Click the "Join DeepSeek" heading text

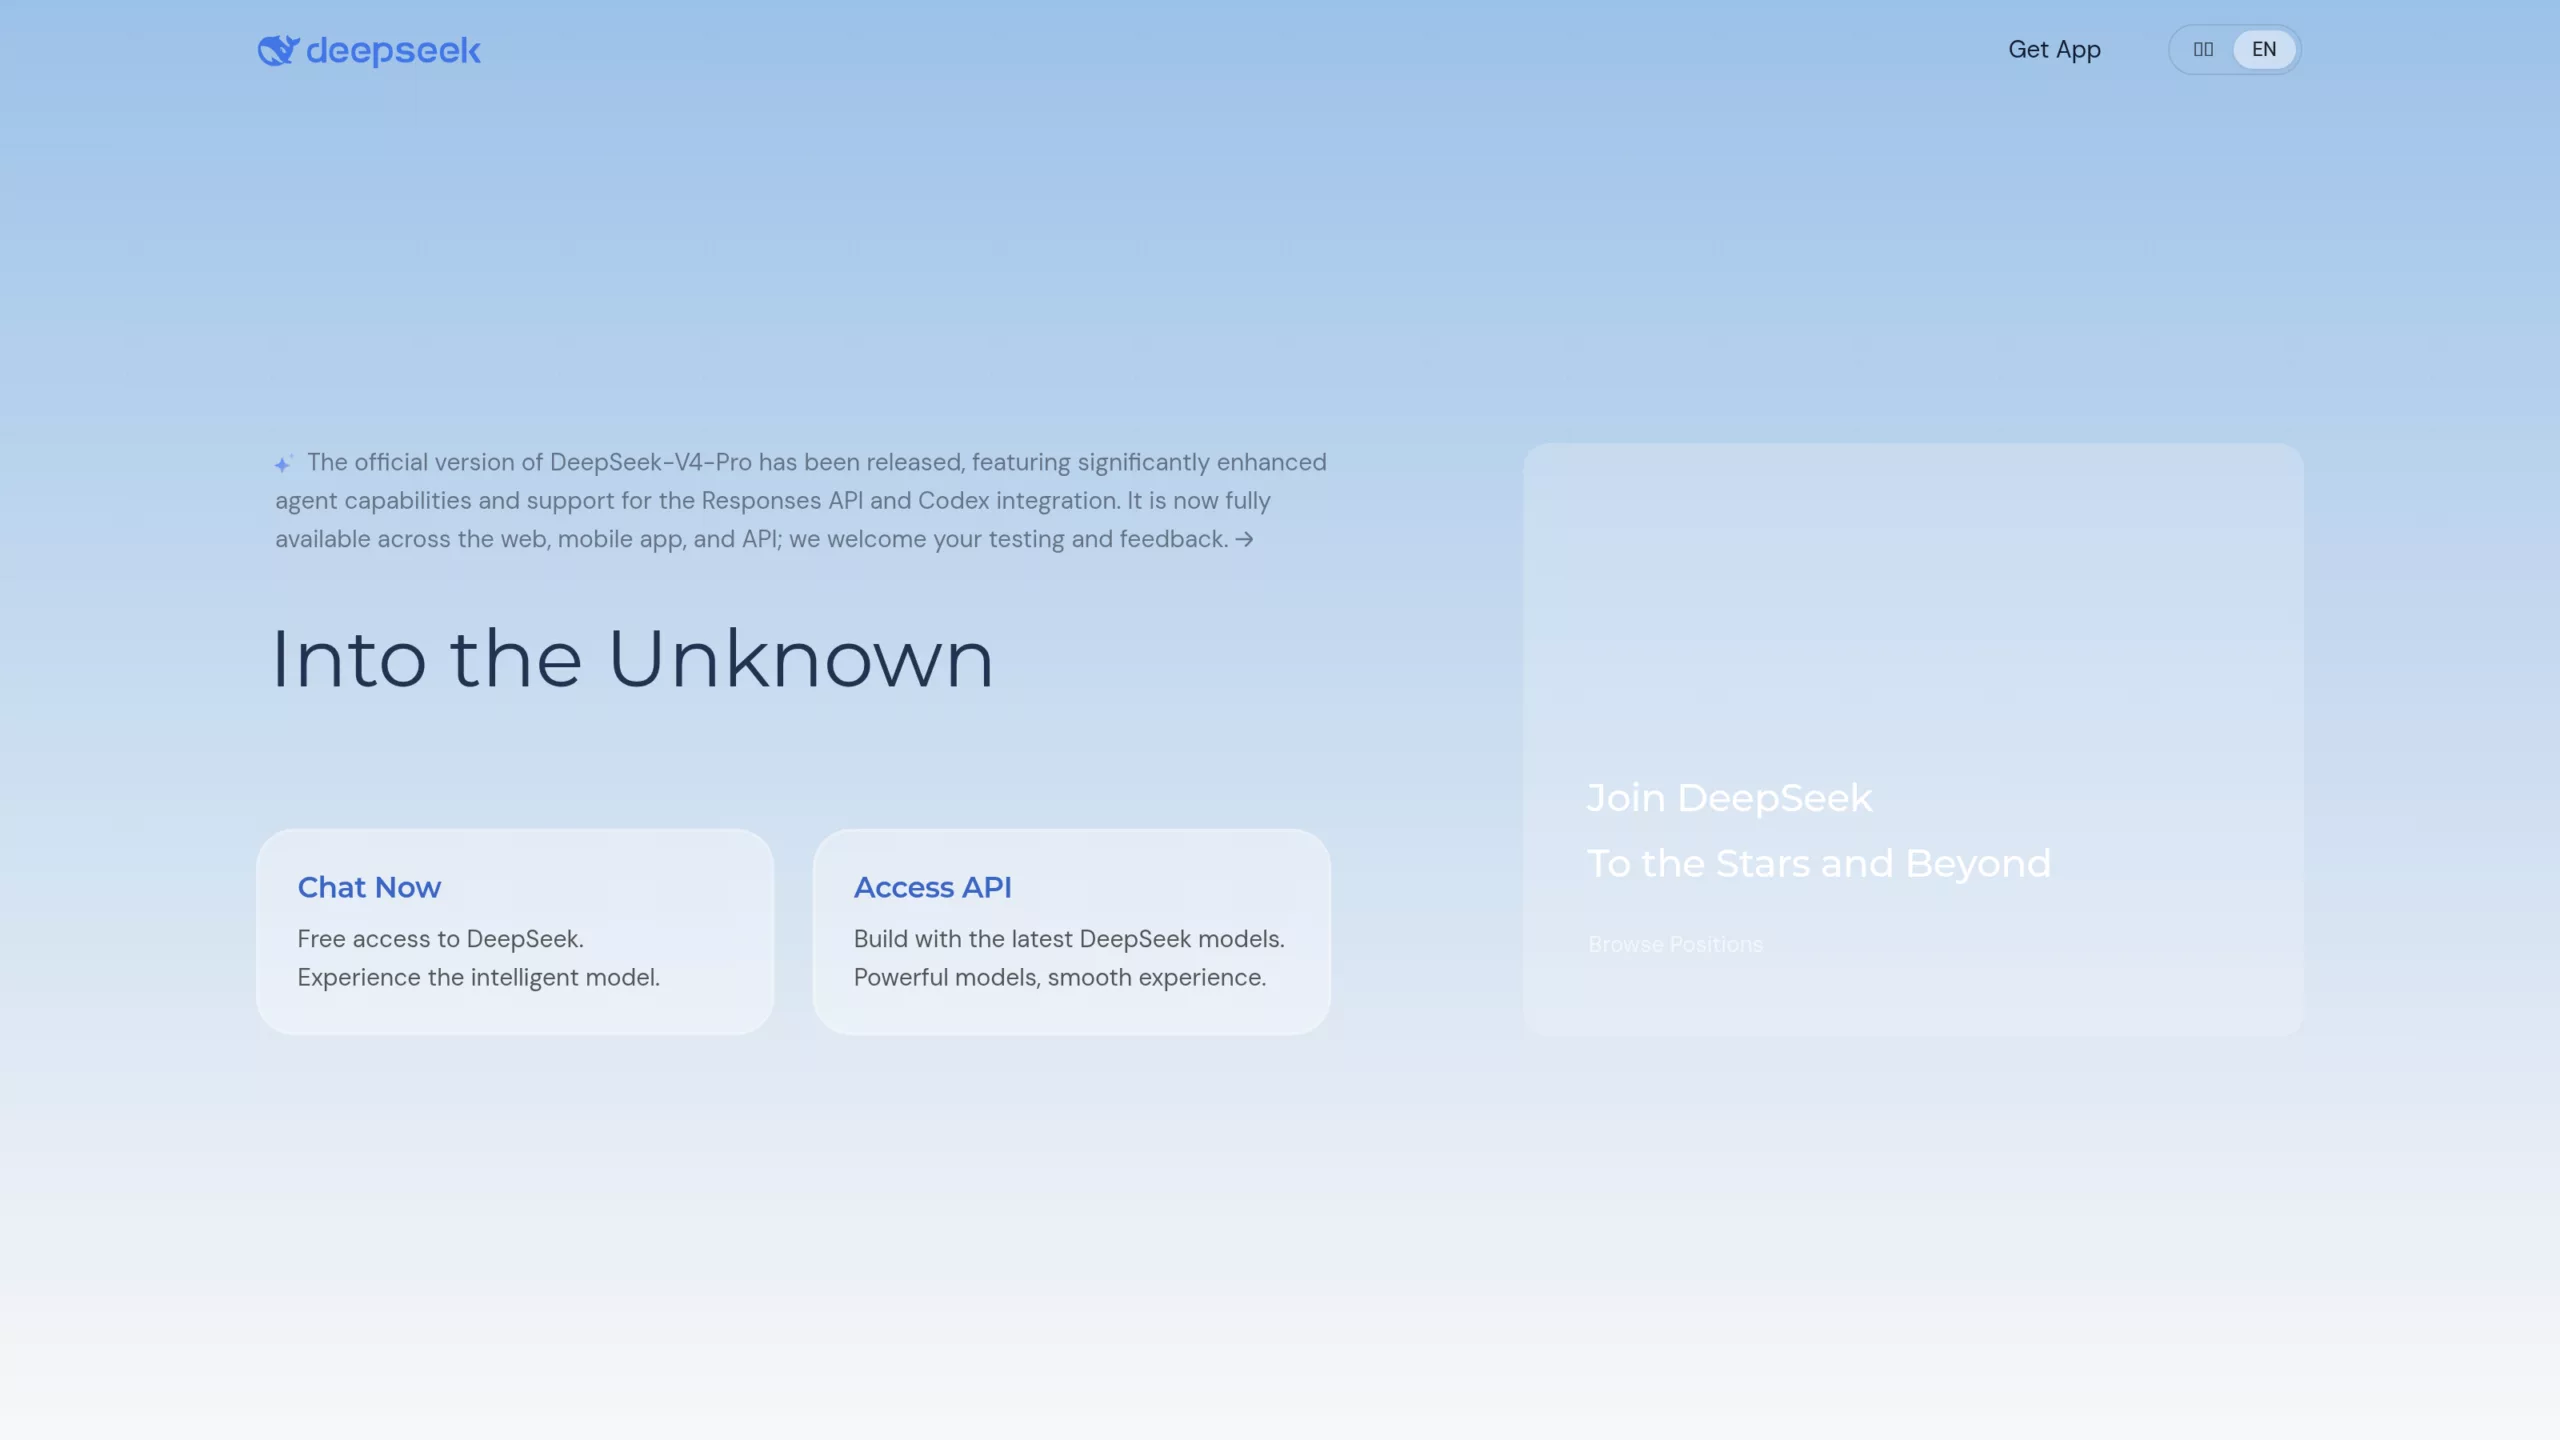point(1729,798)
